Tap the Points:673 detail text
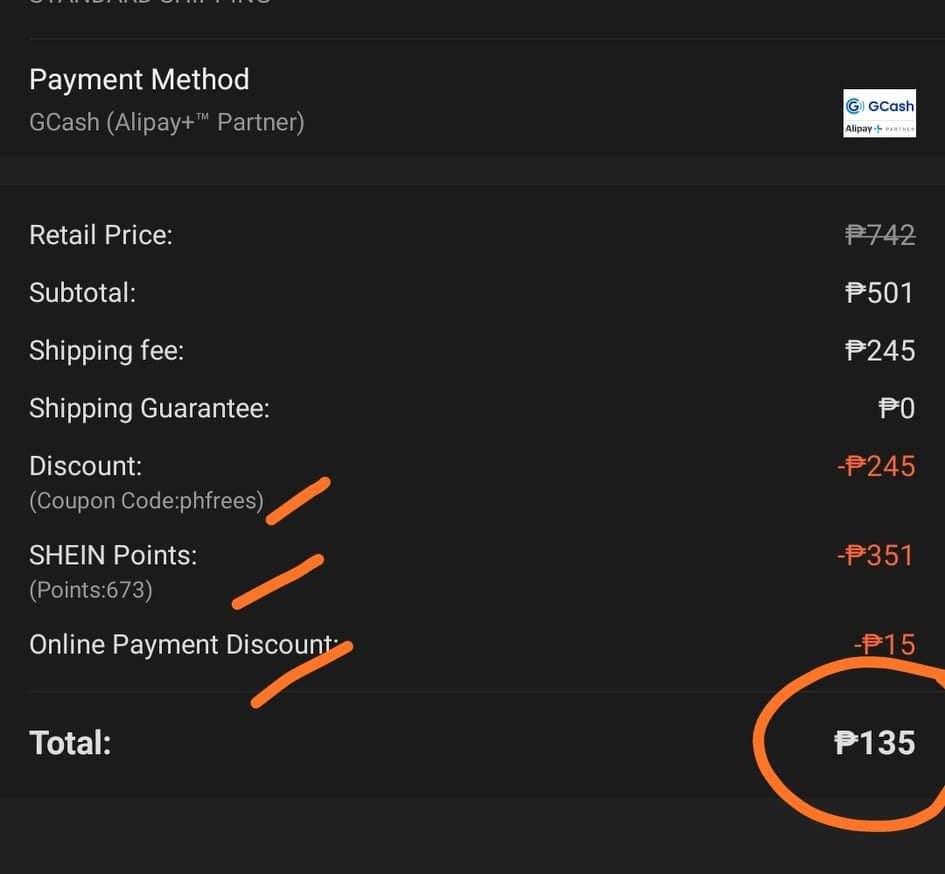The width and height of the screenshot is (945, 874). coord(91,590)
